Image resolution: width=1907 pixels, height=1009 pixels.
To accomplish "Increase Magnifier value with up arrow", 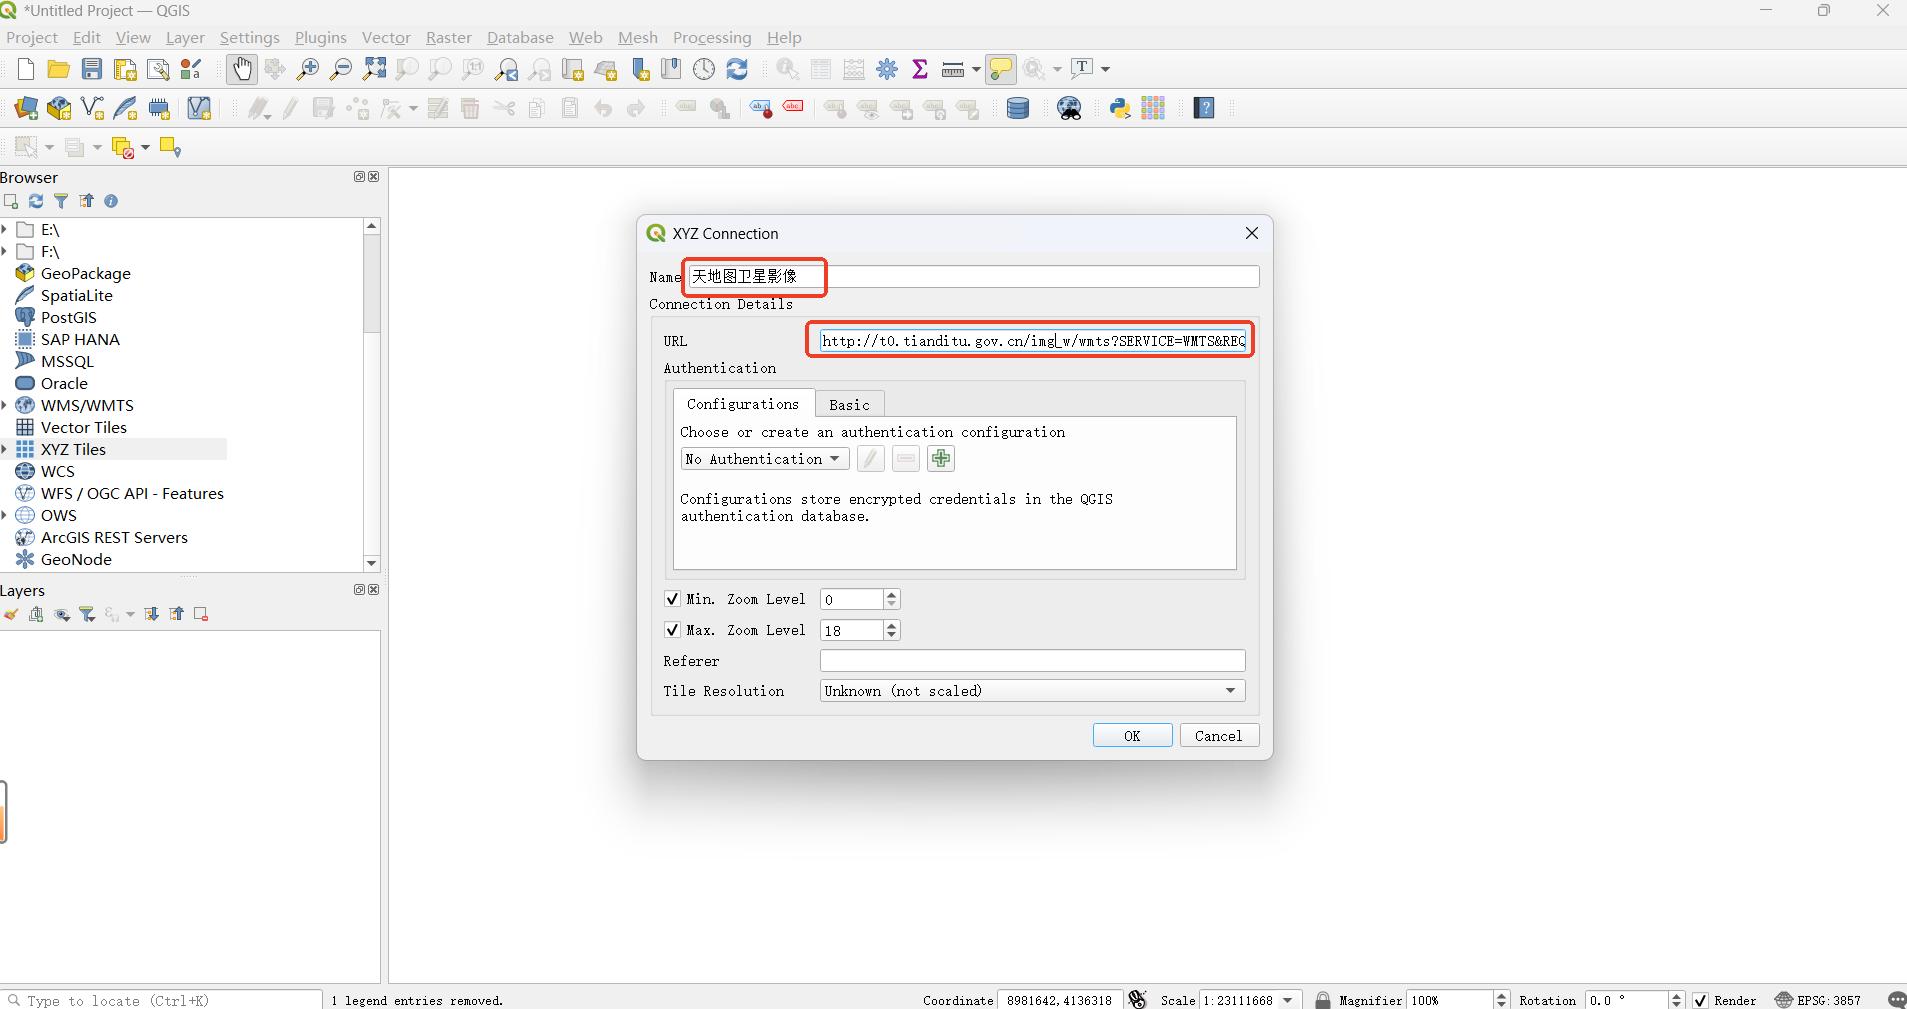I will click(1501, 996).
